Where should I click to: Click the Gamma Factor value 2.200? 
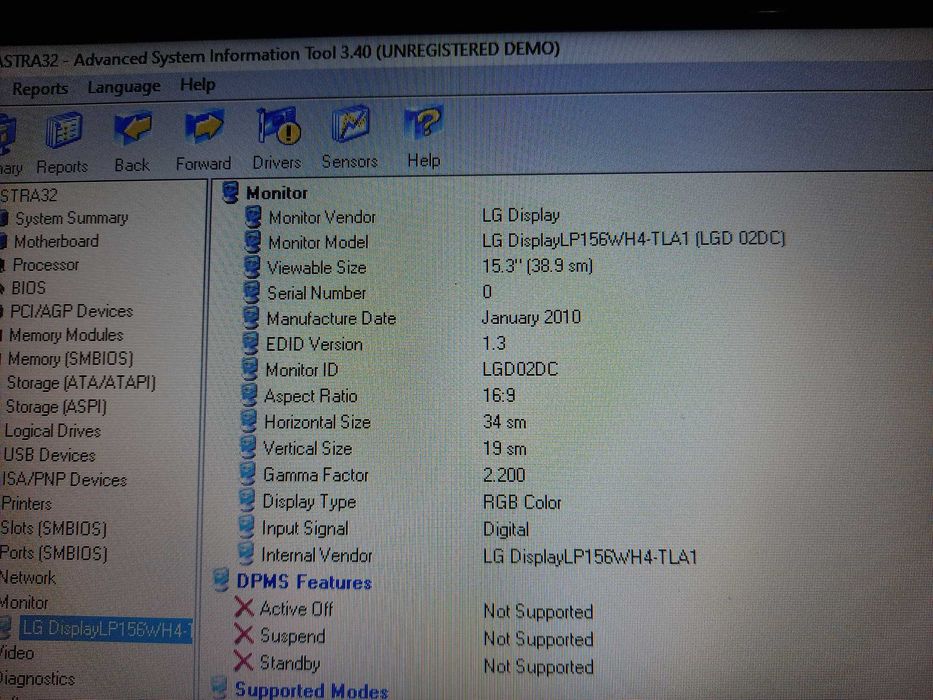[504, 475]
